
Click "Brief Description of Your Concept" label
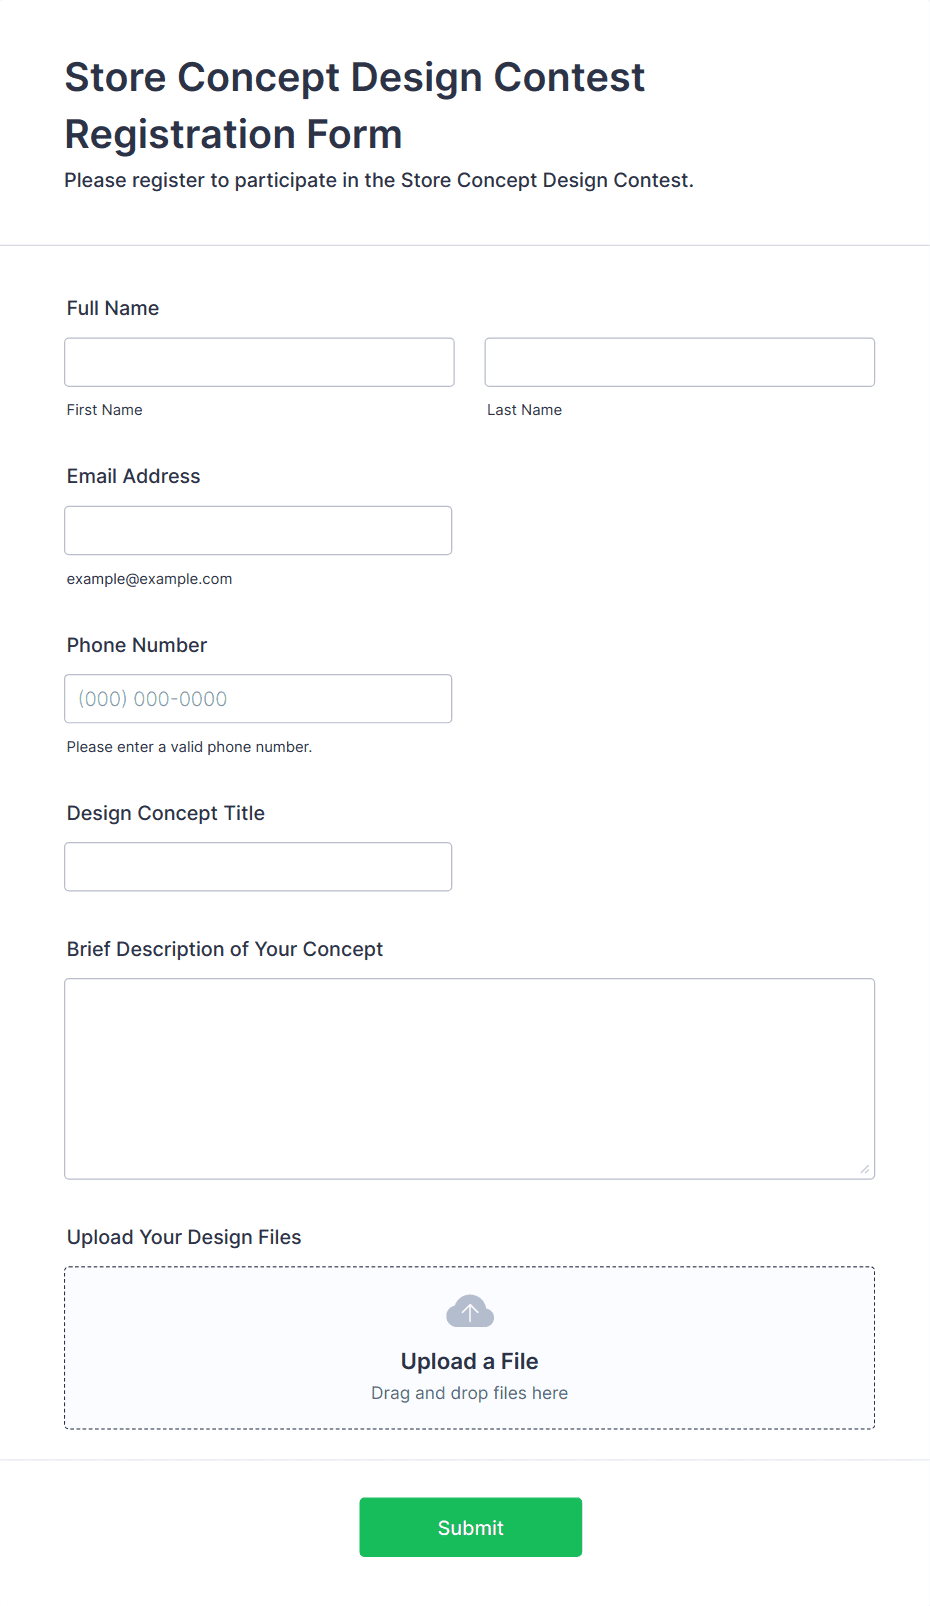225,949
